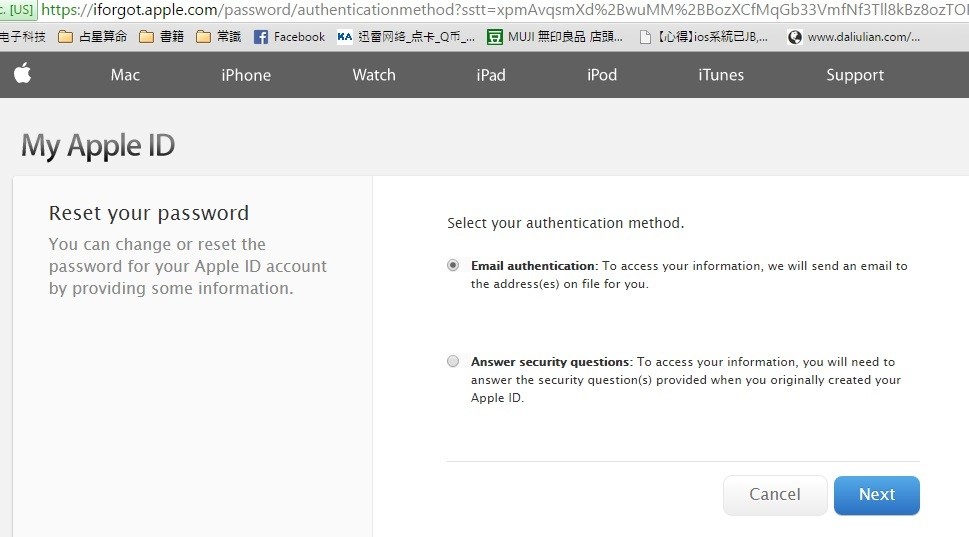
Task: Open Mac in navigation bar
Action: point(125,75)
